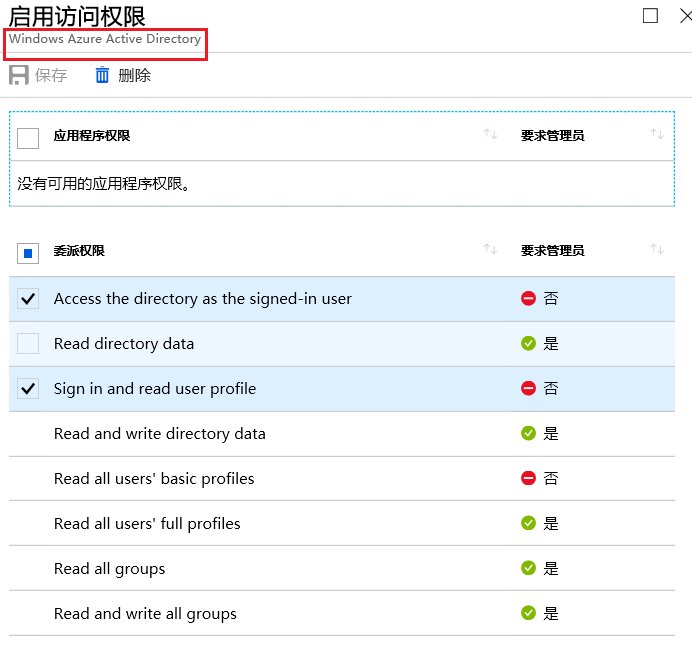Uncheck Access the directory as the signed-in user

[28, 299]
